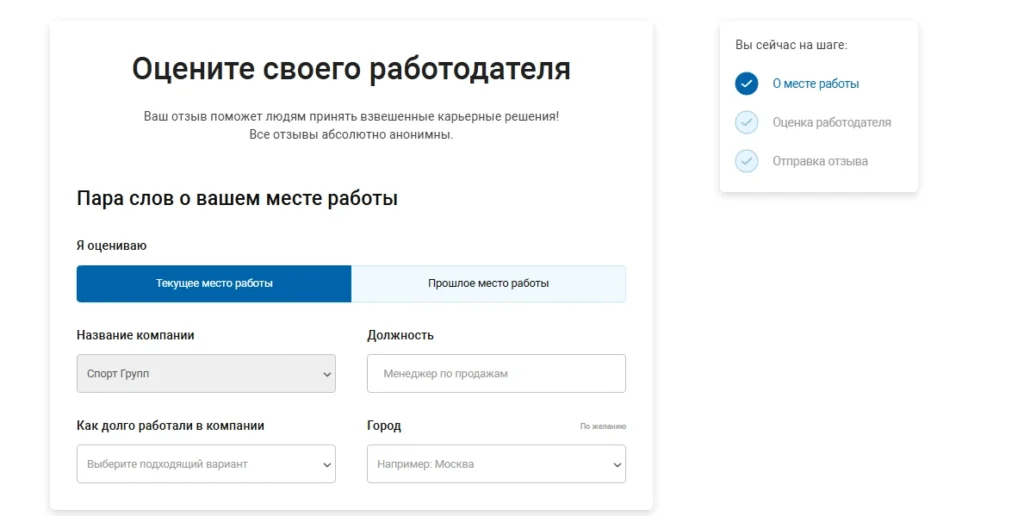The height and width of the screenshot is (516, 1024).
Task: Click the 'Как долго работали в компании' label
Action: (170, 425)
